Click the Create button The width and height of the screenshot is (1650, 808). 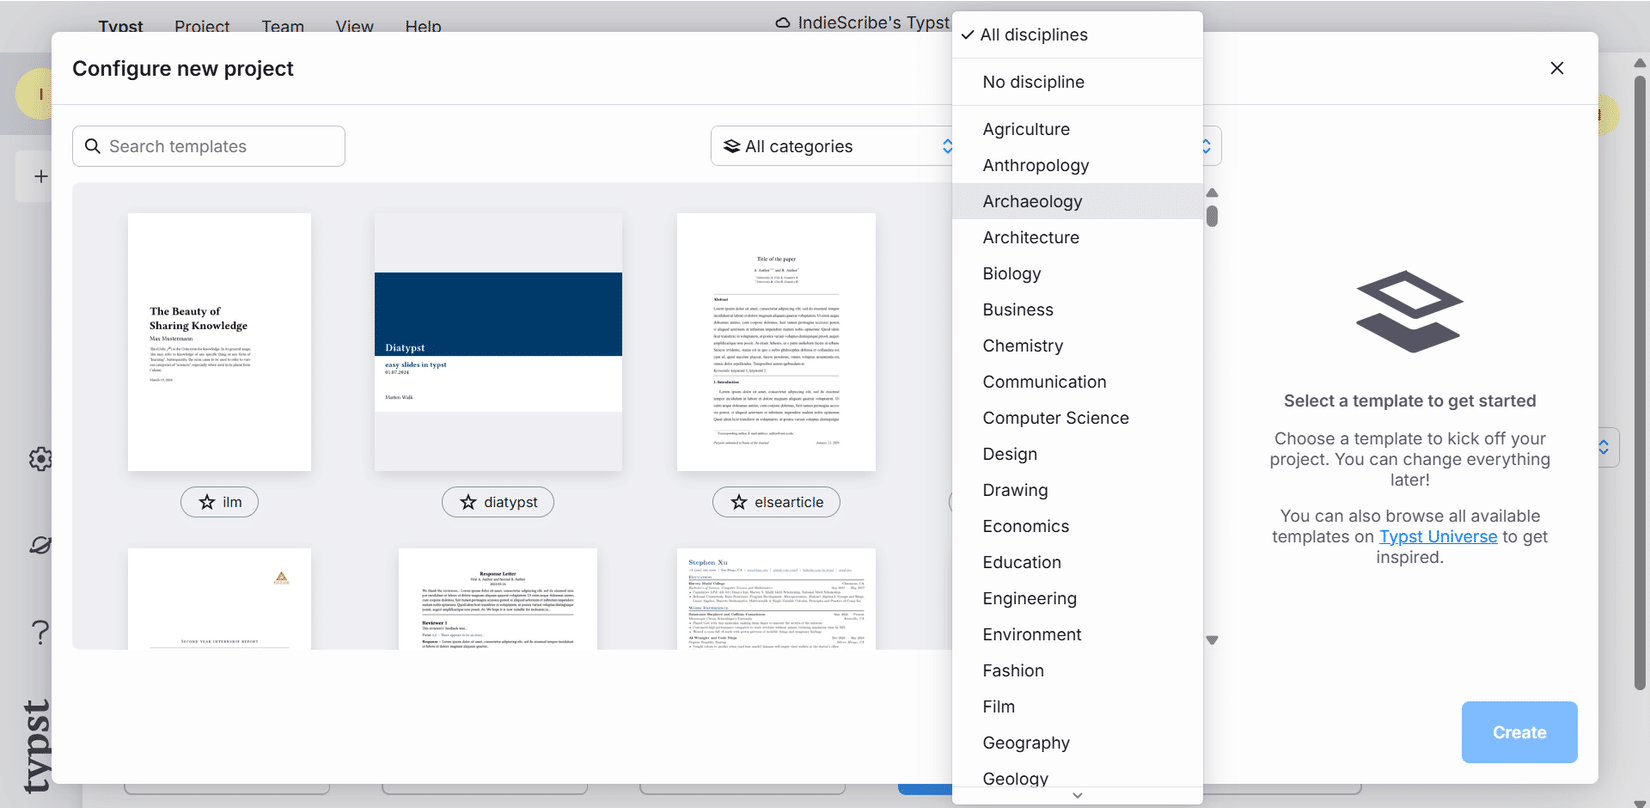tap(1519, 732)
